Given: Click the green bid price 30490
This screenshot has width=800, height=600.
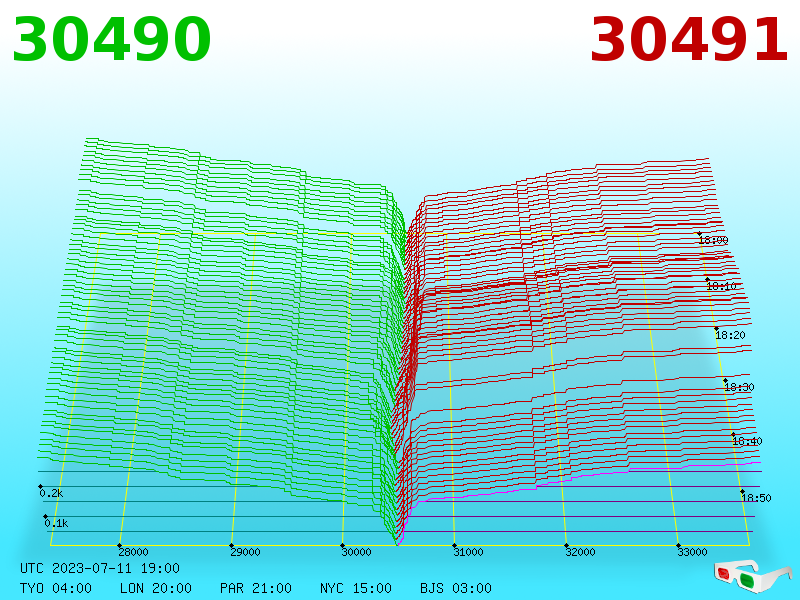Looking at the screenshot, I should point(111,40).
